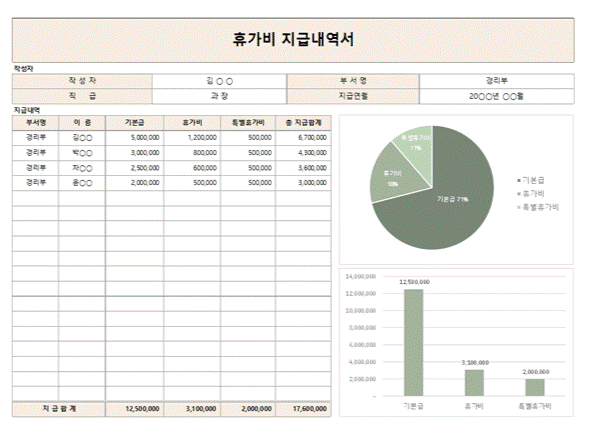Click the 14,000,000 axis label
This screenshot has width=591, height=434.
pos(361,277)
